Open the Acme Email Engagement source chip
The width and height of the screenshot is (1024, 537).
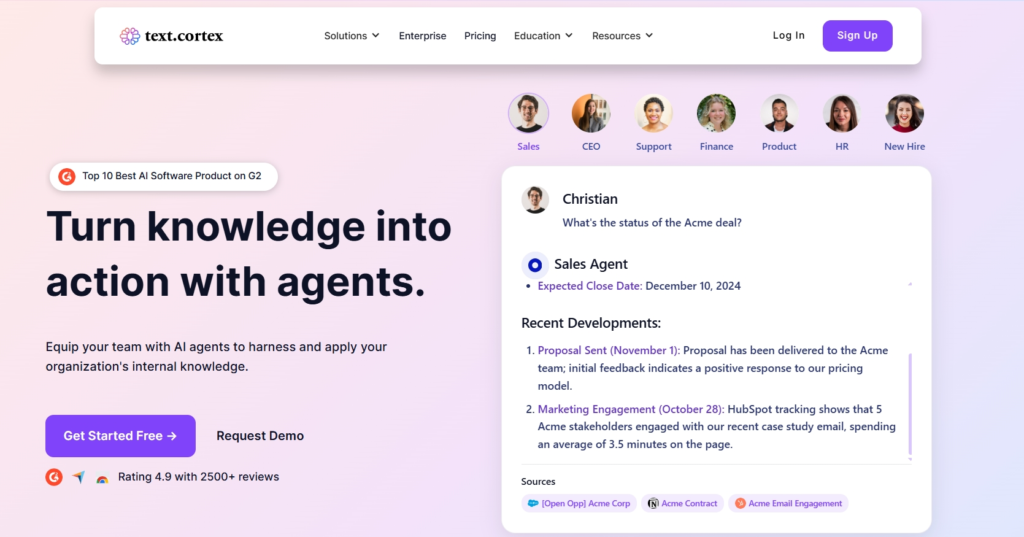(x=788, y=503)
